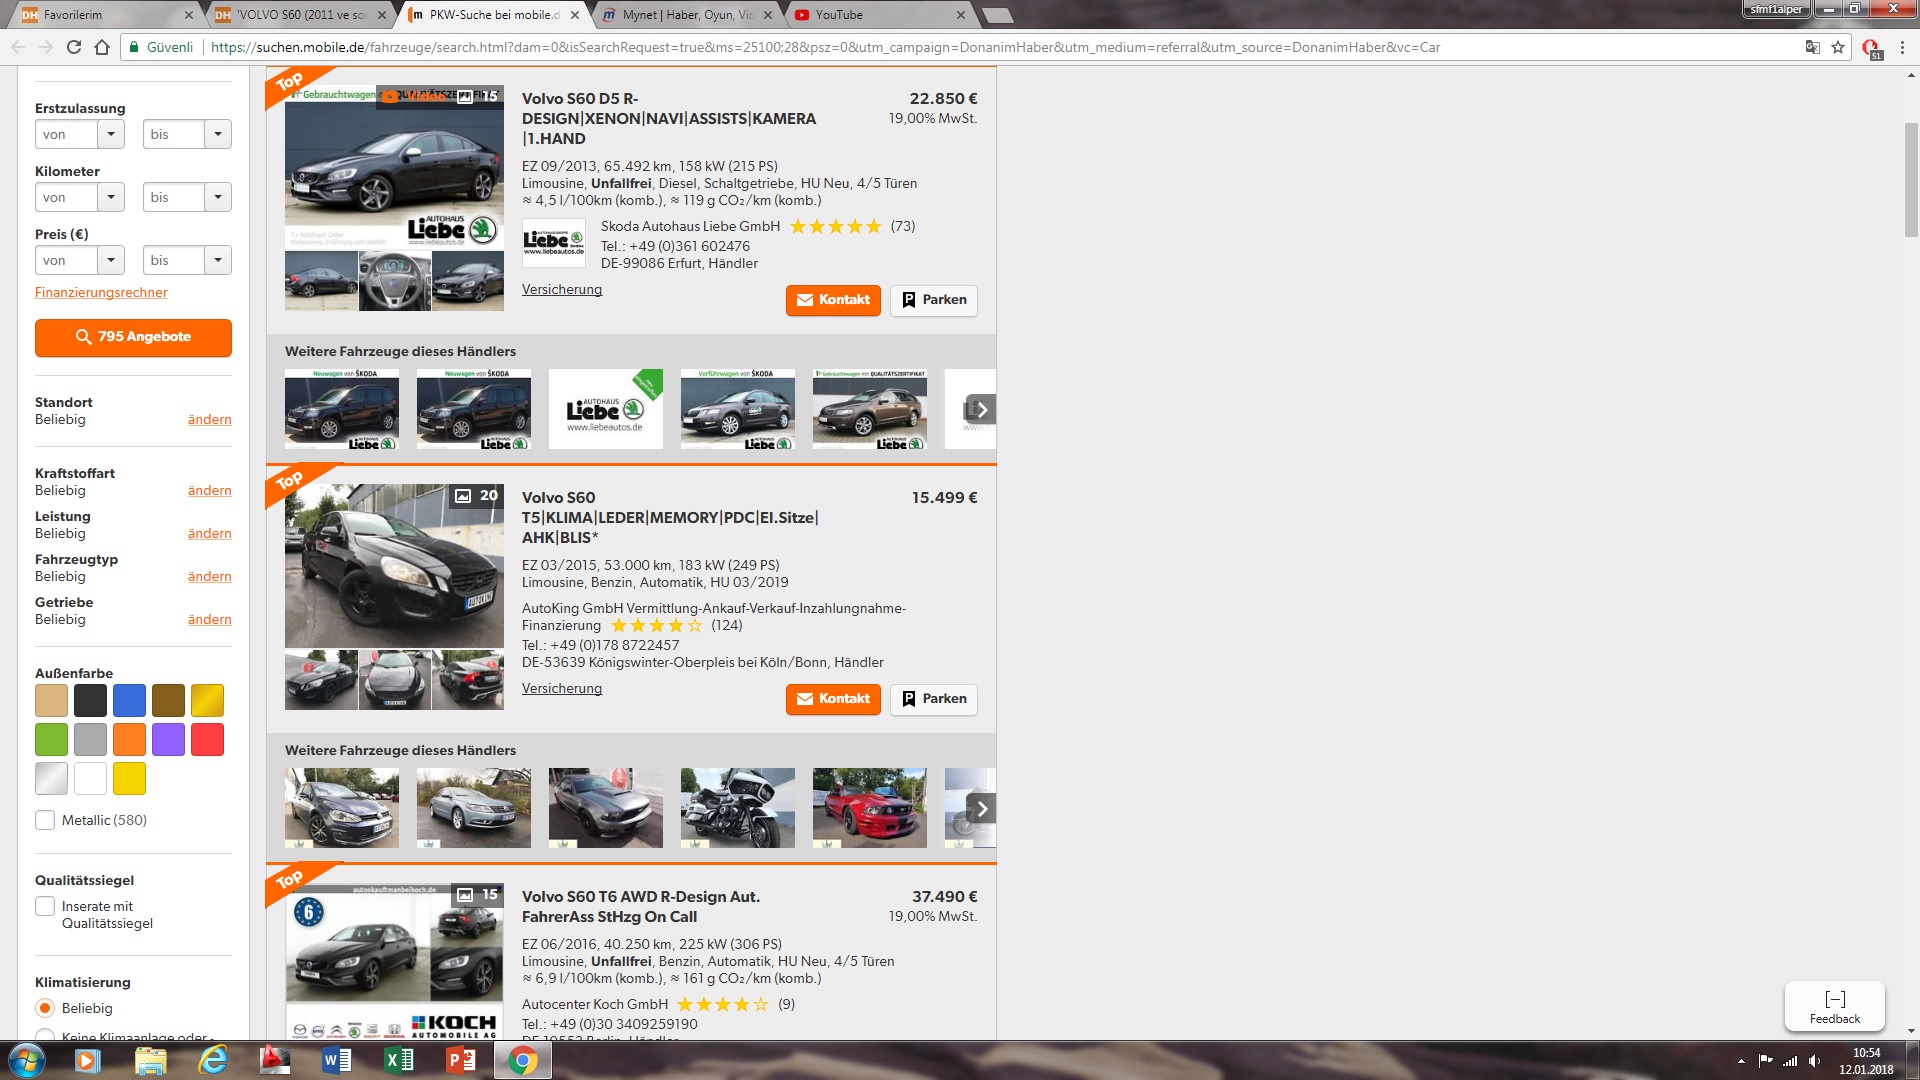Screen dimensions: 1920x1080
Task: Click Parken for Volvo S60 D5 R-Design
Action: [x=934, y=300]
